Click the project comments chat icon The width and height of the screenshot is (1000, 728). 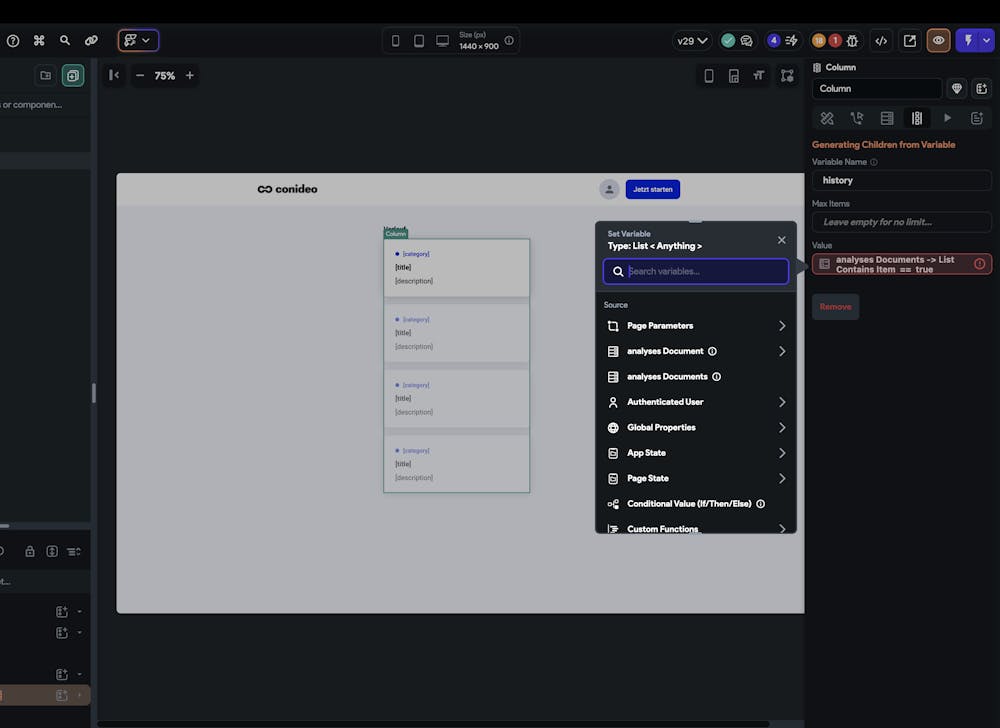point(746,41)
